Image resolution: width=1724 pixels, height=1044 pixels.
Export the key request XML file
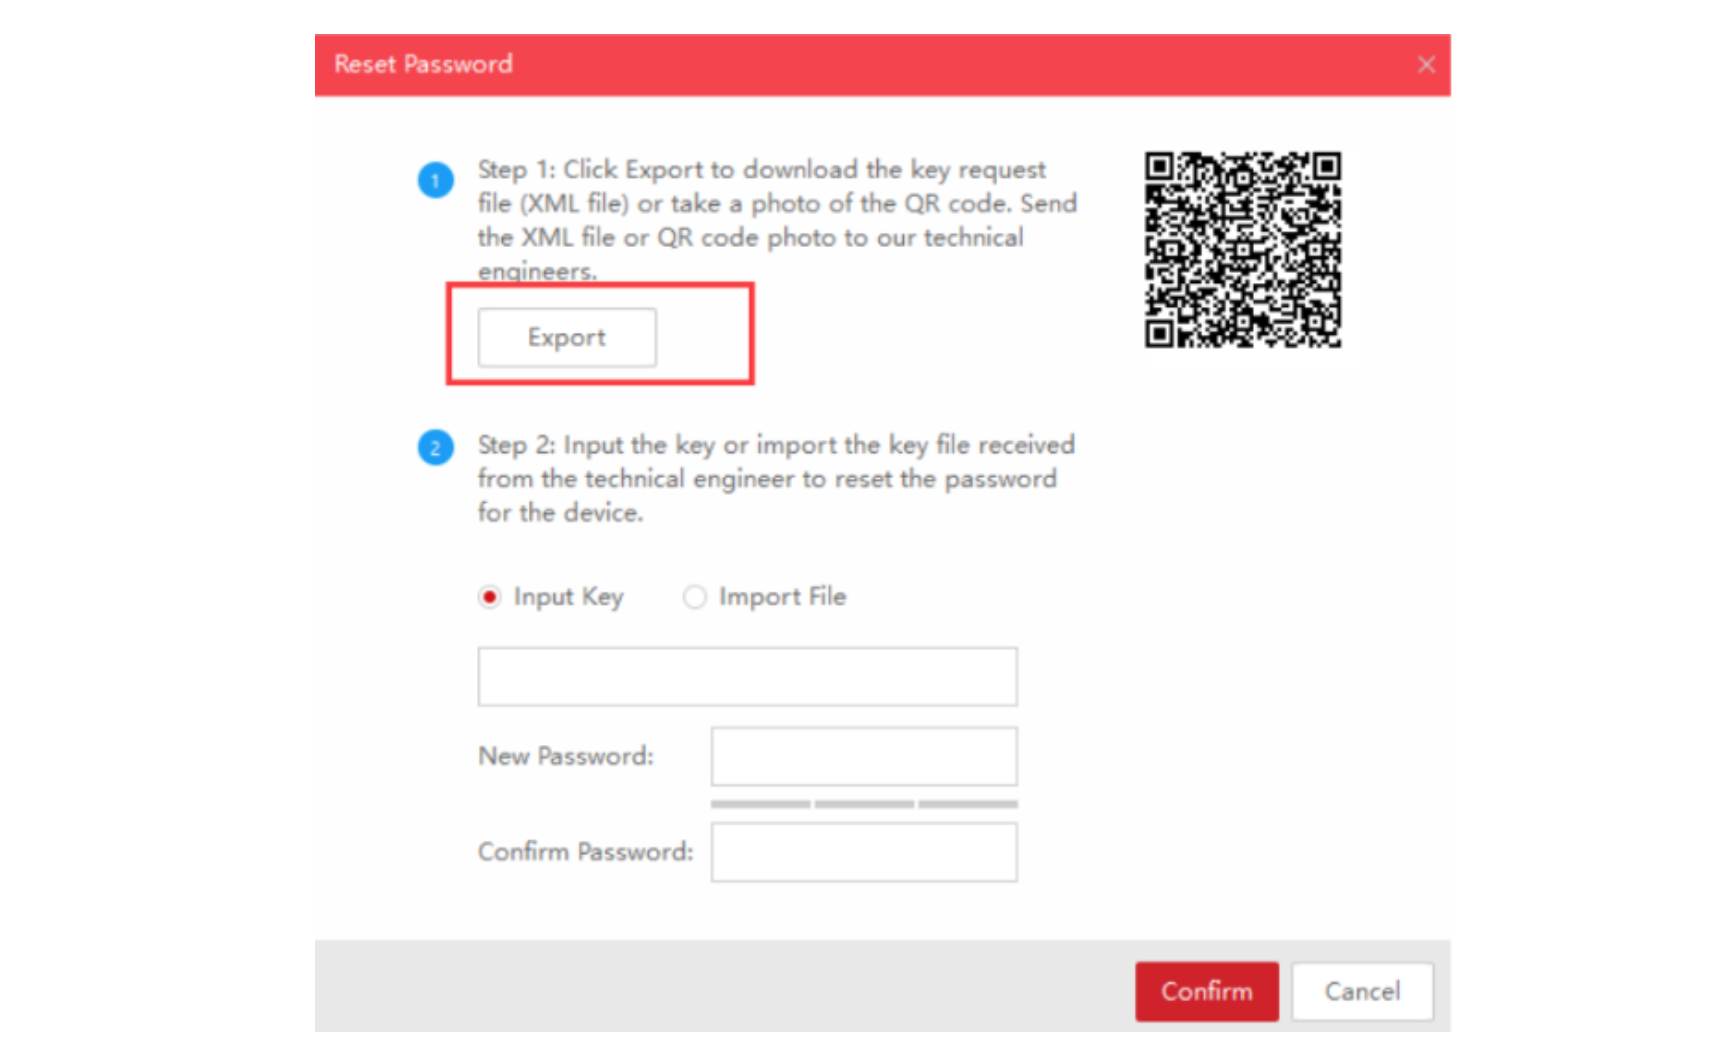(x=567, y=338)
